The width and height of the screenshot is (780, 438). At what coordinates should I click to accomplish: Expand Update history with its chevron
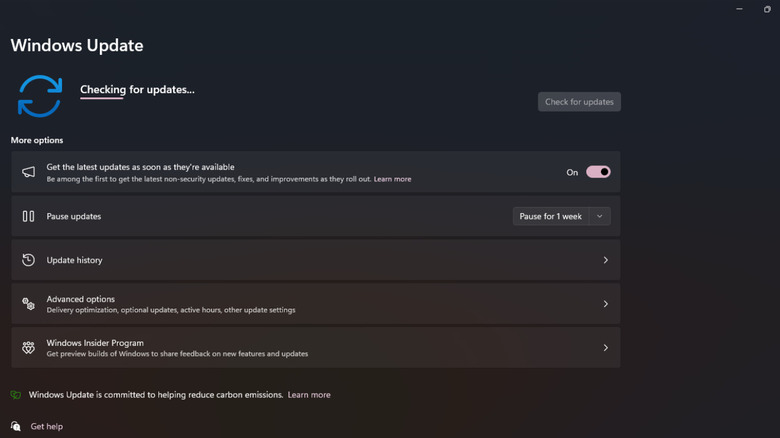coord(605,260)
